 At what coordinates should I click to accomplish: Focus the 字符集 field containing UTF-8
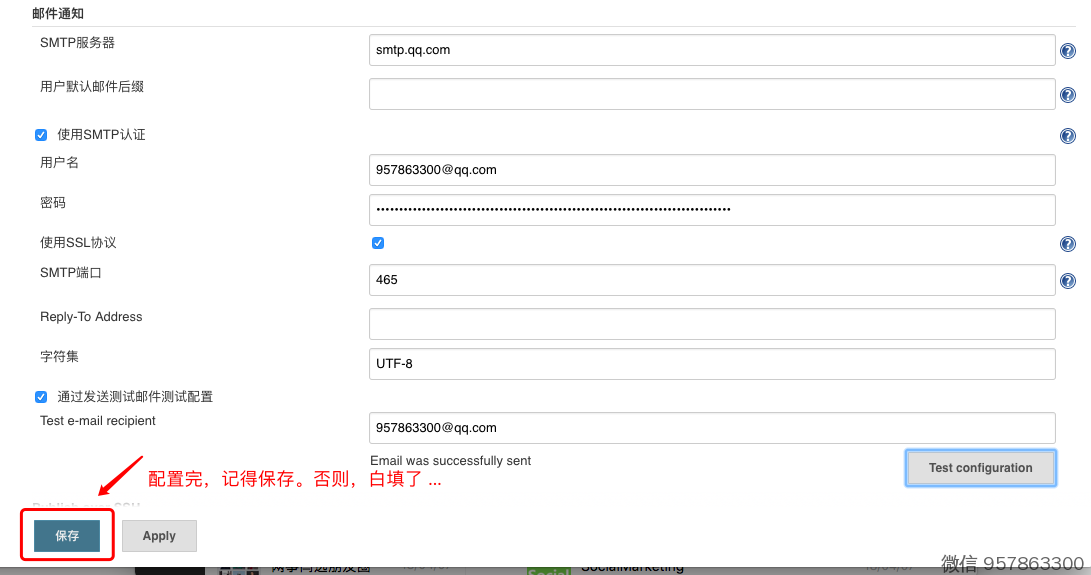(x=711, y=364)
